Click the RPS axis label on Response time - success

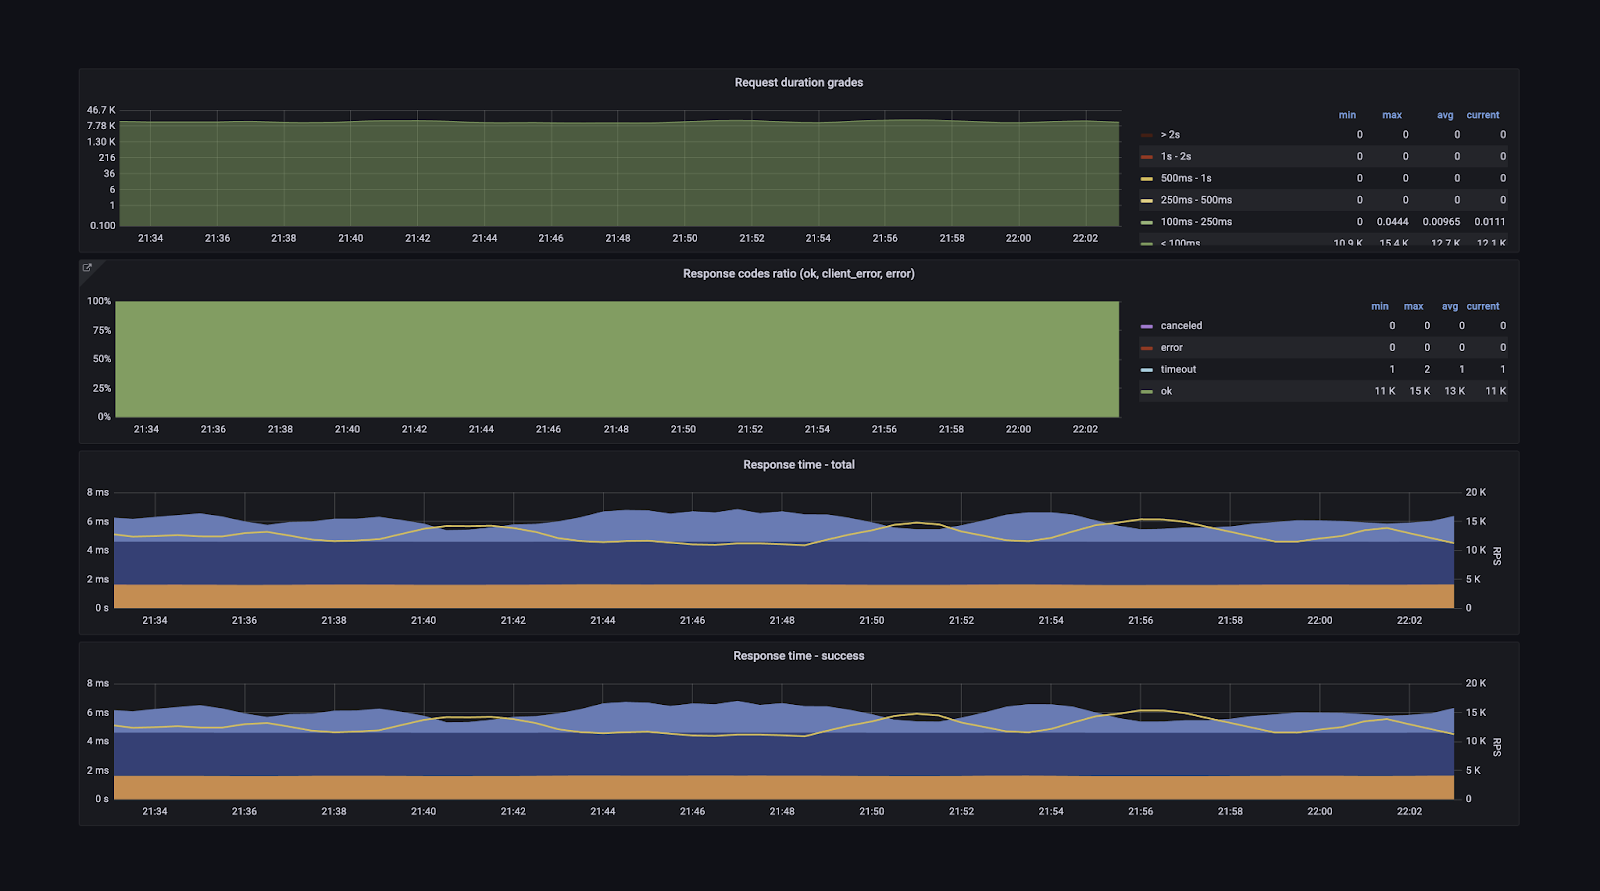pos(1497,747)
